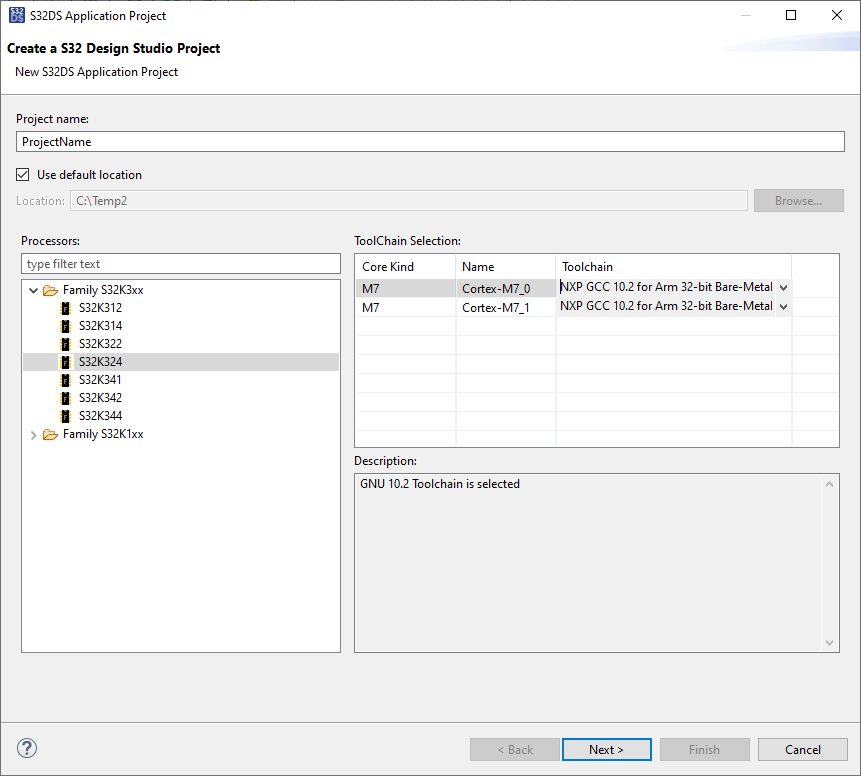Click the S32K322 chip icon
The image size is (861, 776).
tap(65, 344)
